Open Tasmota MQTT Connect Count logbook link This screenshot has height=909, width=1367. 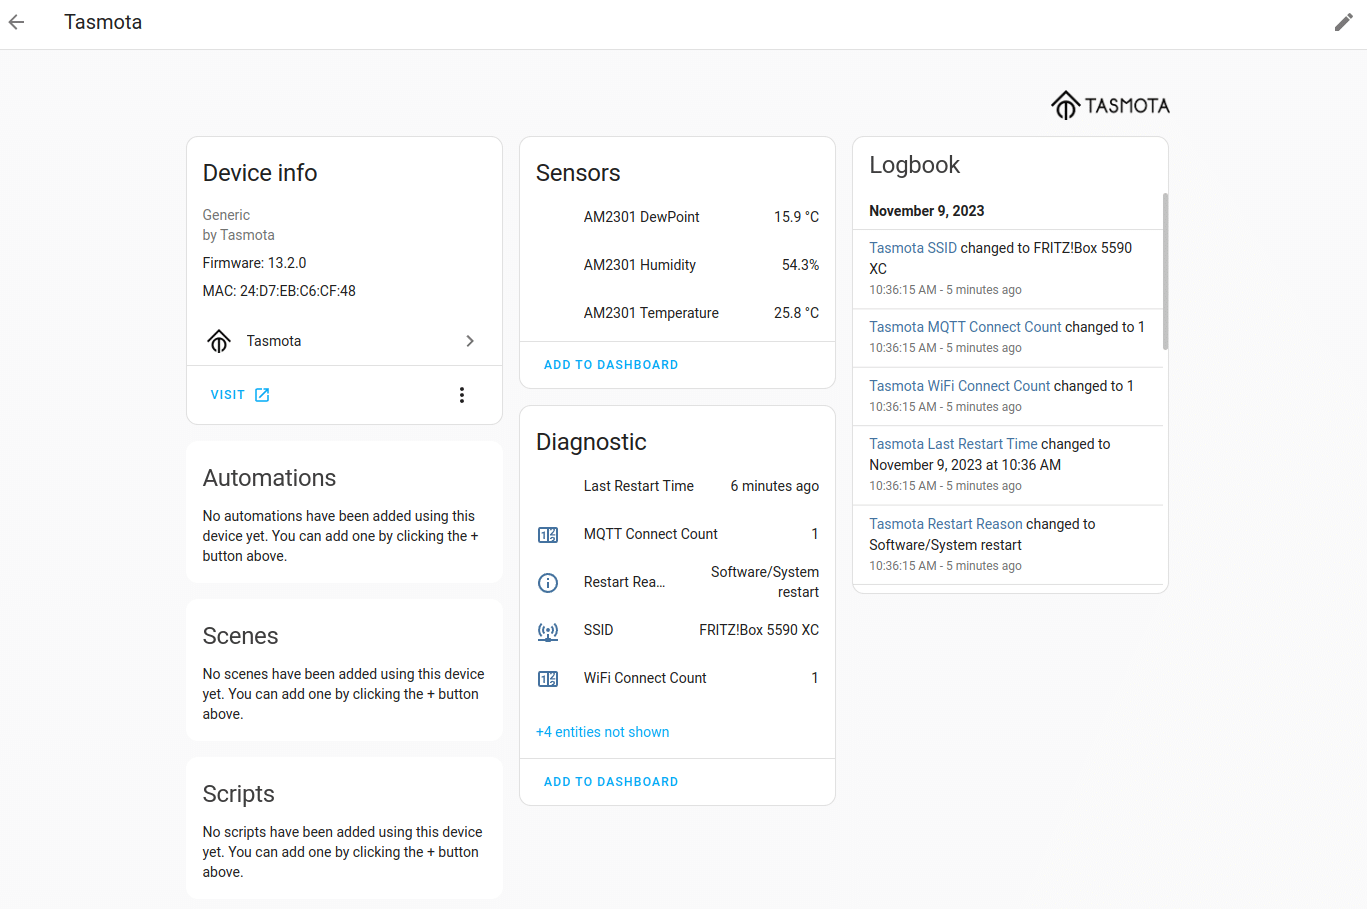tap(964, 327)
